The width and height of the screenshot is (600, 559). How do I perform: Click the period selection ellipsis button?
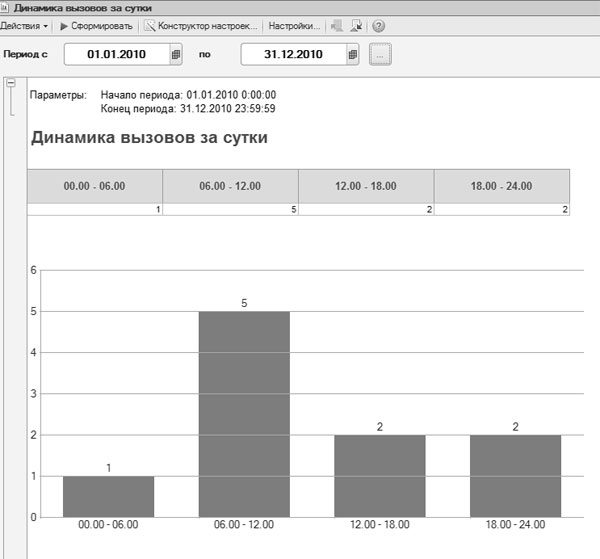pyautogui.click(x=380, y=54)
